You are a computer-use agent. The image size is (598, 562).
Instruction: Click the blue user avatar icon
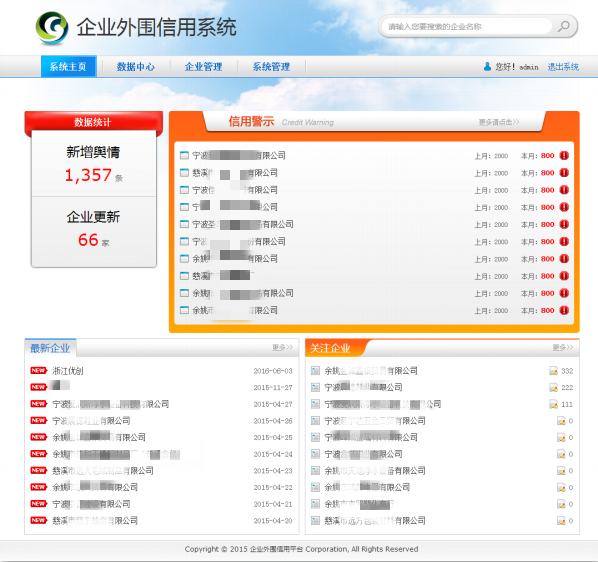pos(487,67)
